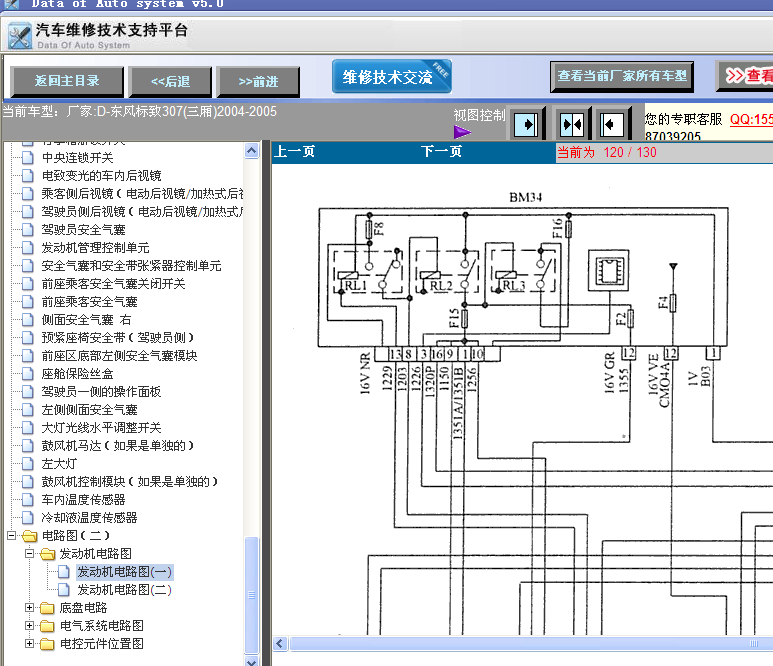Image resolution: width=773 pixels, height=666 pixels.
Task: Open the QQ customer service link
Action: [x=751, y=119]
